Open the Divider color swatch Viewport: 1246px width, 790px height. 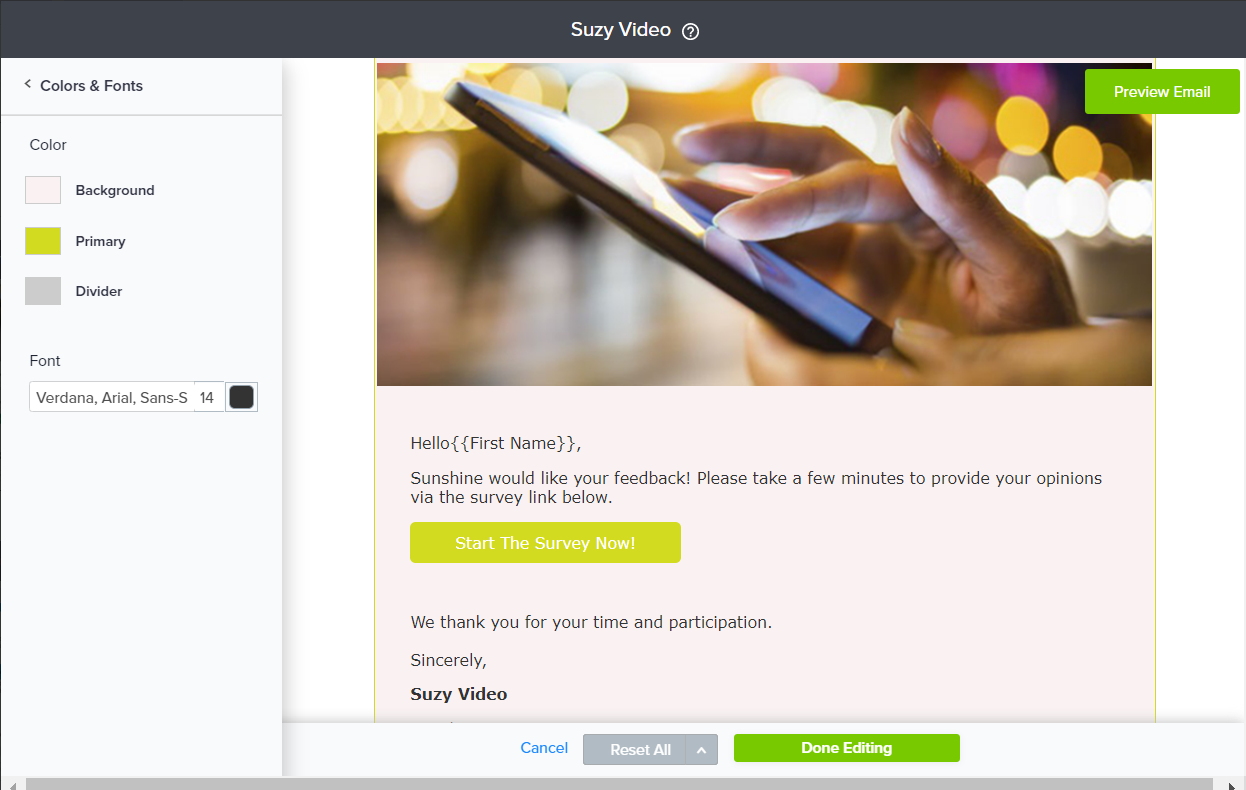(x=43, y=291)
